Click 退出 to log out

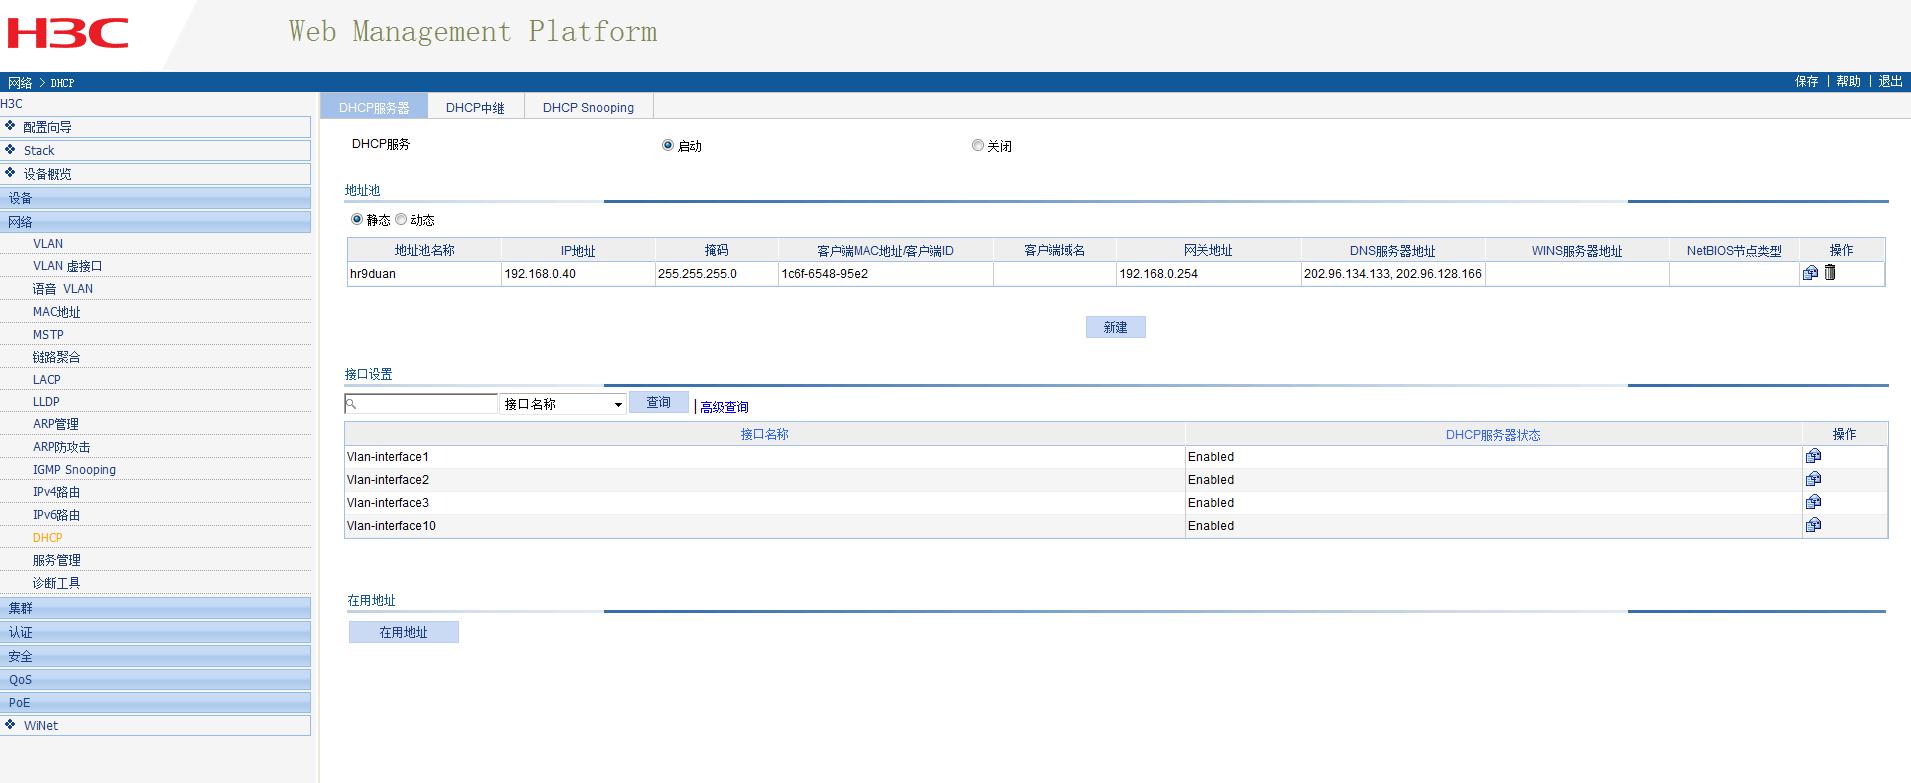(1890, 82)
